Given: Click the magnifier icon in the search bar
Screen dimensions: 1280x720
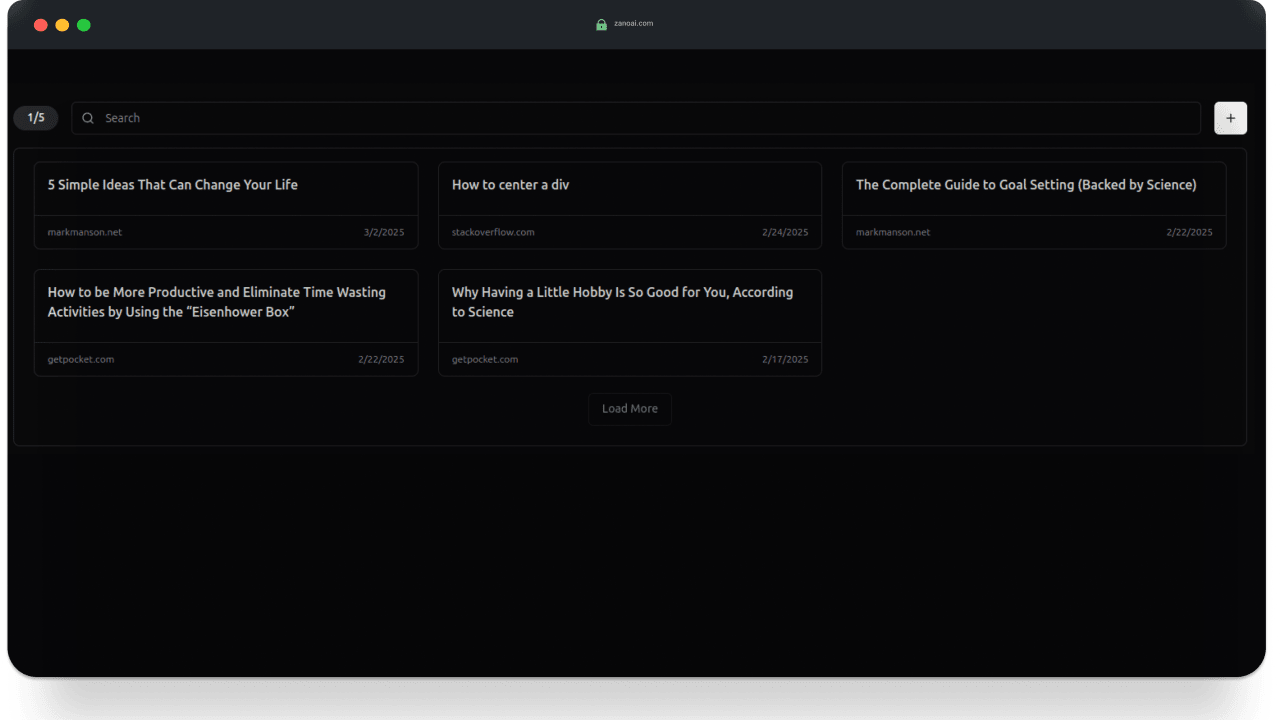Looking at the screenshot, I should point(88,118).
